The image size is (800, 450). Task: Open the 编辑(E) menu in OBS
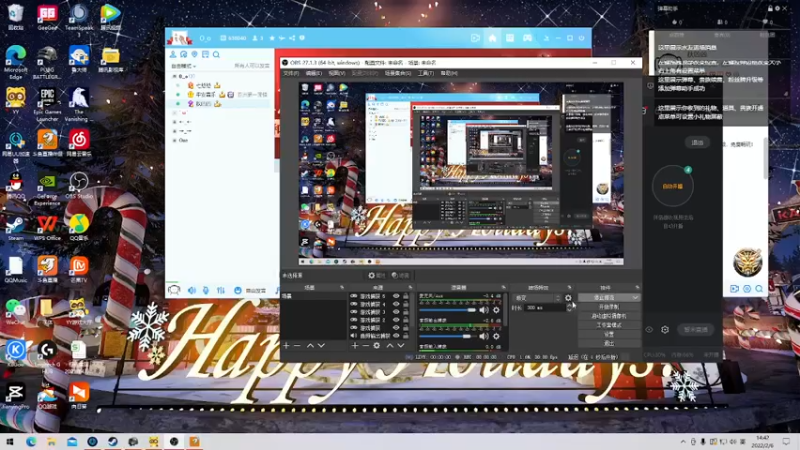click(x=313, y=73)
